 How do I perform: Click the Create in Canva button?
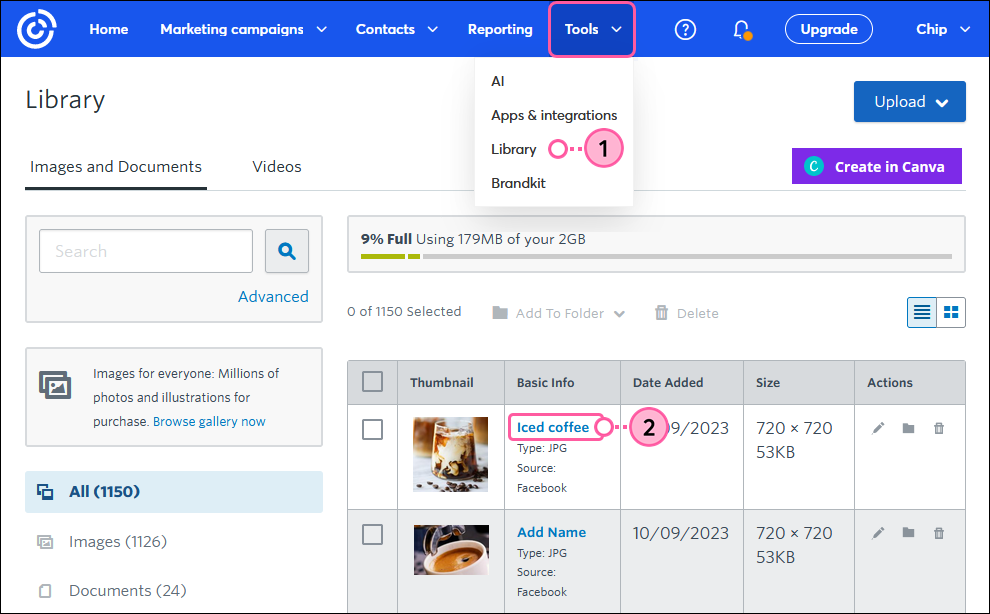click(x=876, y=167)
